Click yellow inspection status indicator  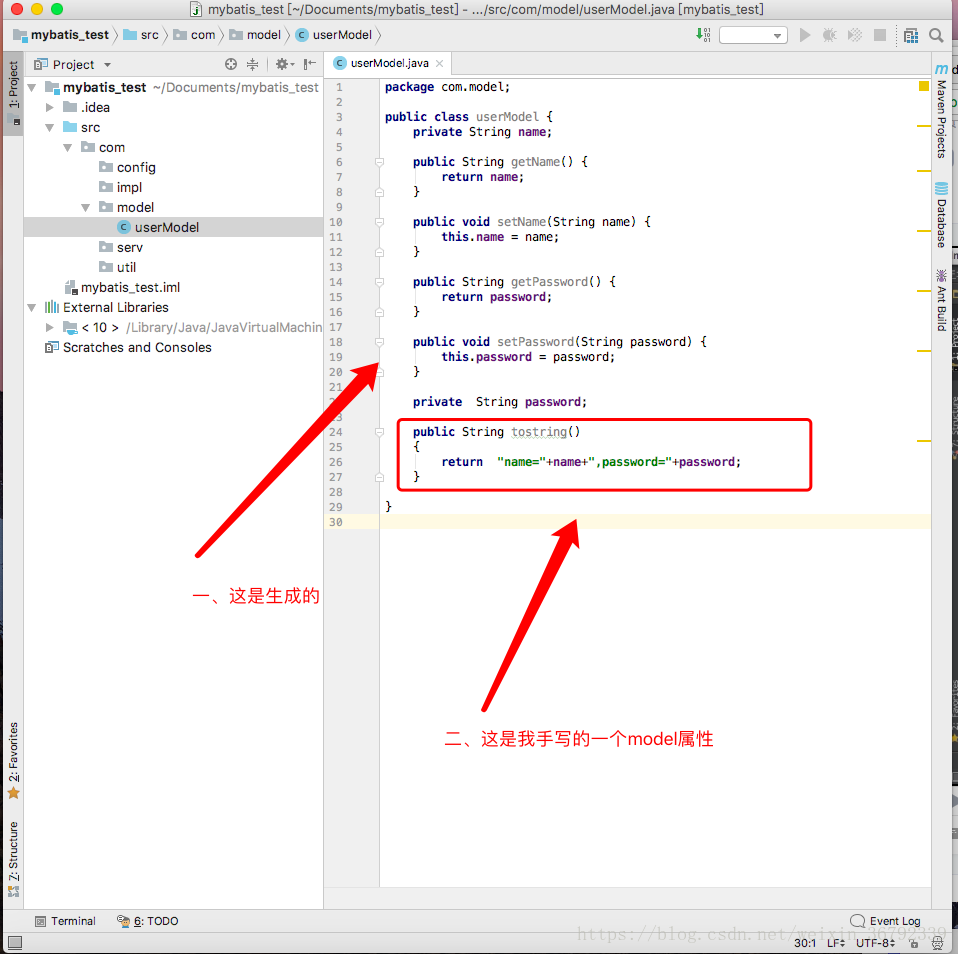tap(924, 86)
